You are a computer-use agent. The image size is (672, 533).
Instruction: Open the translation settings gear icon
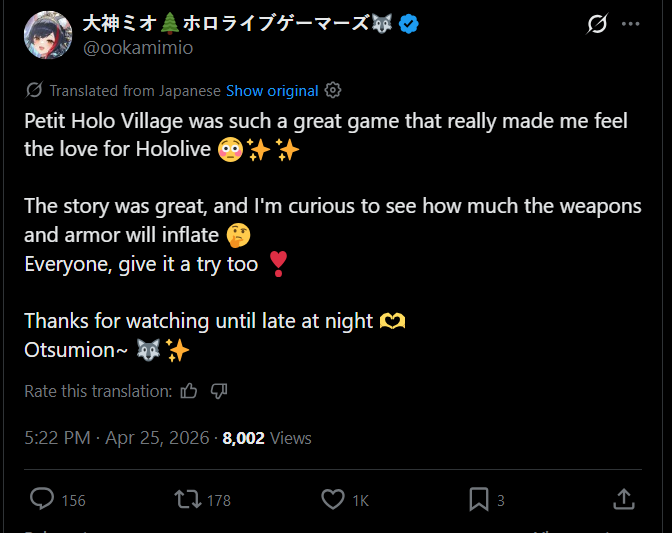333,90
